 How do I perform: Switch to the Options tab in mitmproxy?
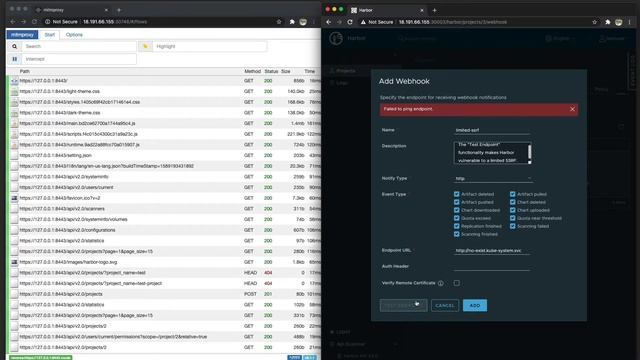coord(74,35)
